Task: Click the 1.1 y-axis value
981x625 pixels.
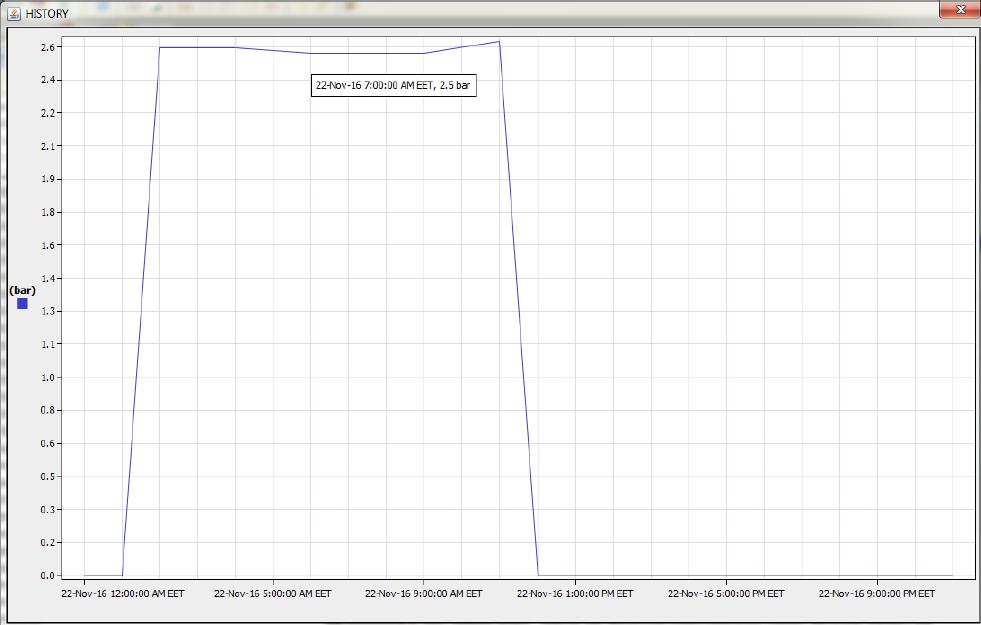Action: [x=48, y=344]
